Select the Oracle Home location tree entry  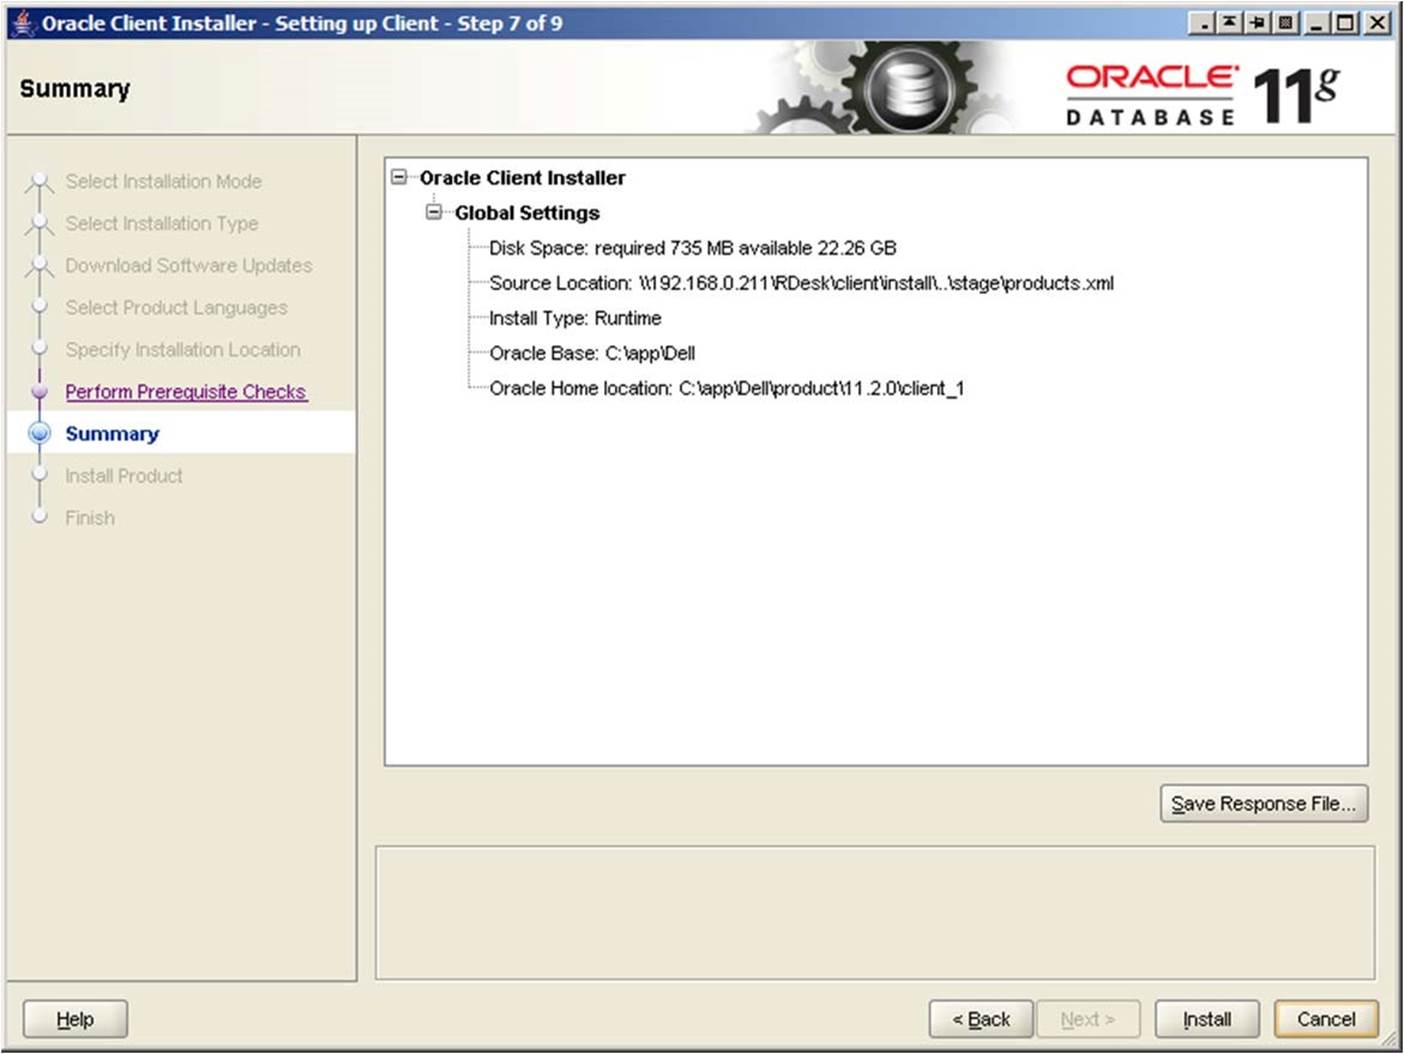tap(726, 388)
